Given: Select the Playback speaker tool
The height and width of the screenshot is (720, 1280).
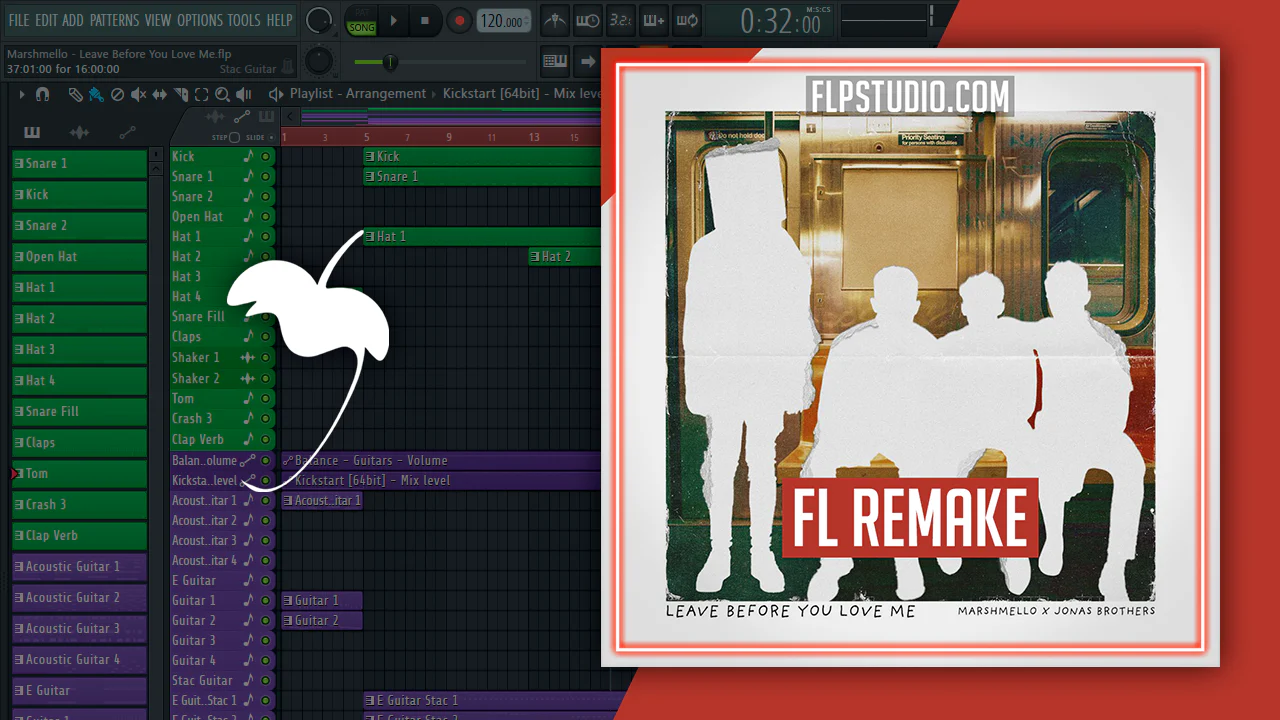Looking at the screenshot, I should pyautogui.click(x=243, y=95).
